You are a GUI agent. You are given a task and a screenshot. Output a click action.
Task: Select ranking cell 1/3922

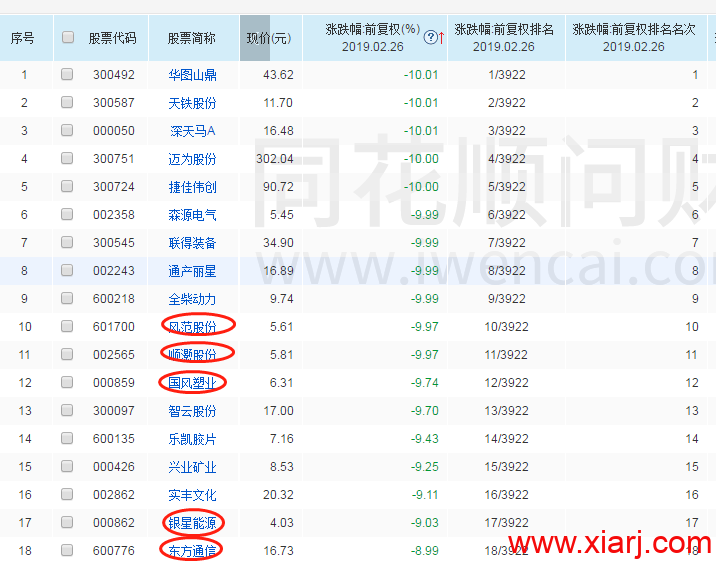coord(506,75)
